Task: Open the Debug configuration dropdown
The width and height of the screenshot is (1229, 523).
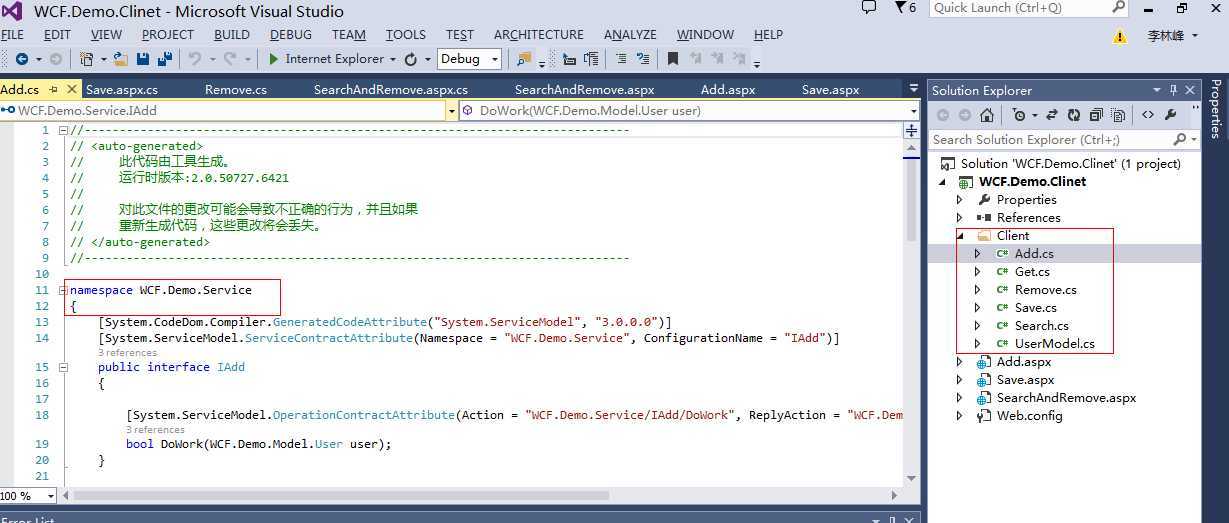Action: [x=469, y=59]
